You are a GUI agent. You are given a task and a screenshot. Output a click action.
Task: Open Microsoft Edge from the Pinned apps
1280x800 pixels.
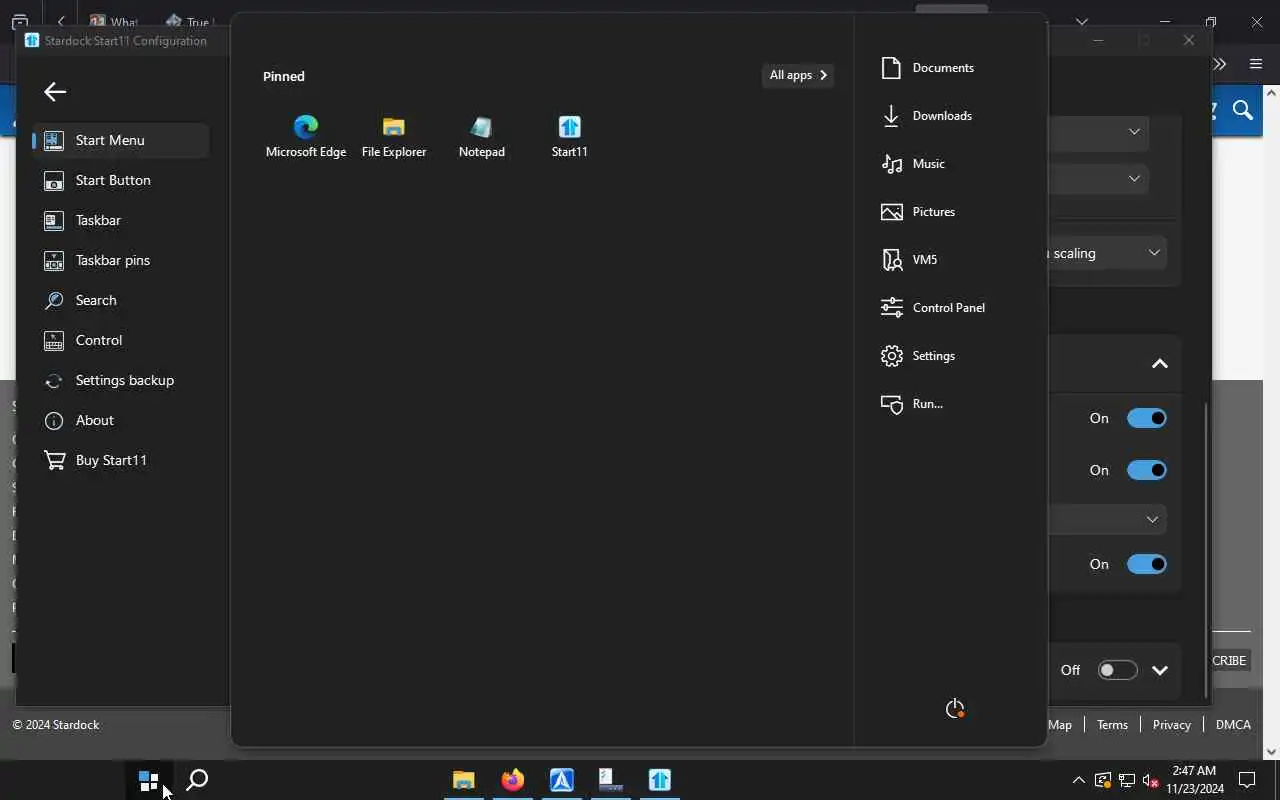point(305,137)
